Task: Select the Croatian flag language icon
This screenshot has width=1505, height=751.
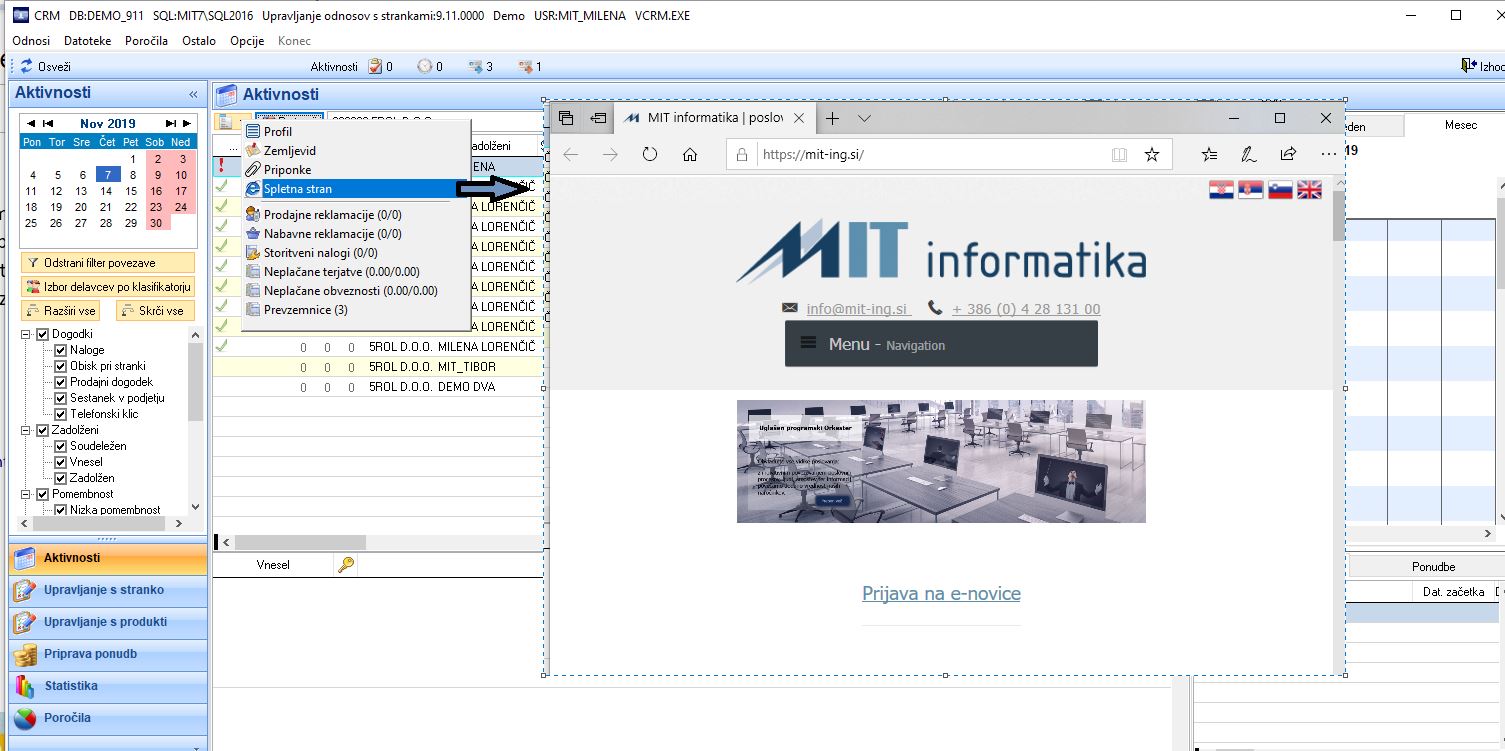Action: tap(1221, 190)
